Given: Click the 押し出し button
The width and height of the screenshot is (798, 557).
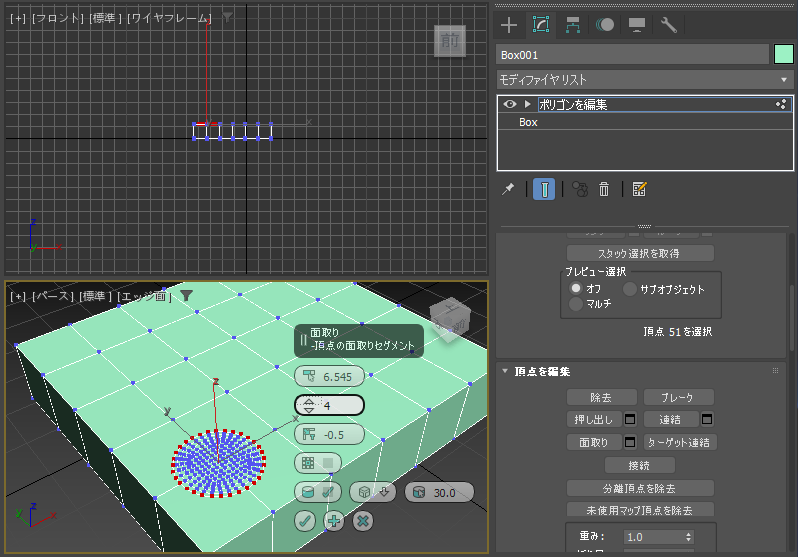Looking at the screenshot, I should (x=594, y=420).
